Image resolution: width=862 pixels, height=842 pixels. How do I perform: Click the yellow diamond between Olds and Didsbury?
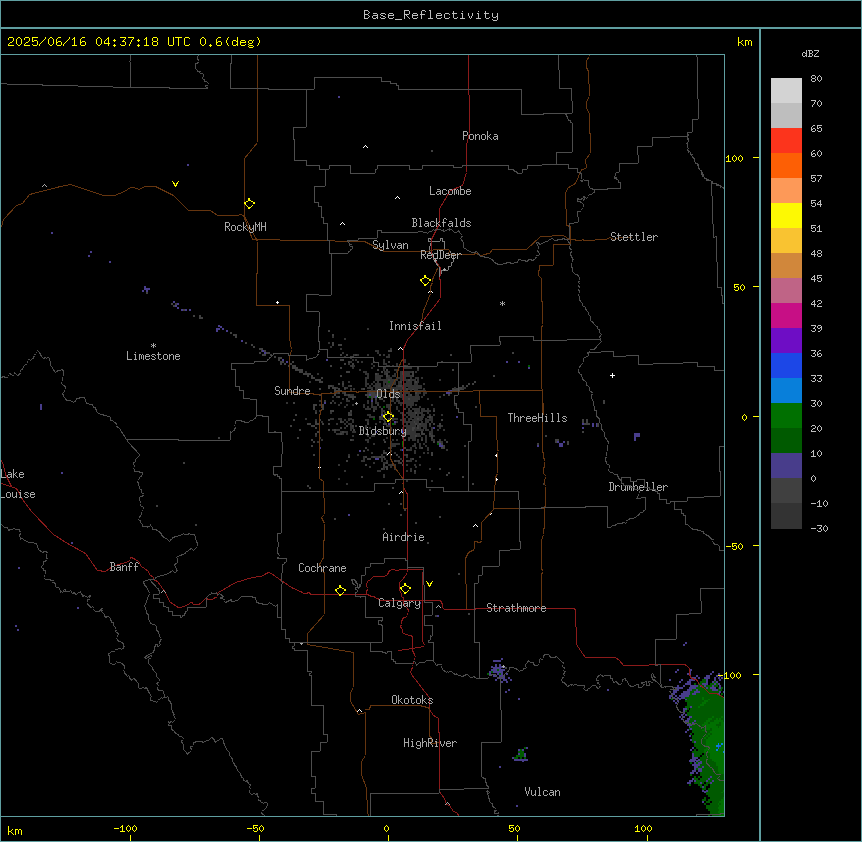click(x=388, y=417)
